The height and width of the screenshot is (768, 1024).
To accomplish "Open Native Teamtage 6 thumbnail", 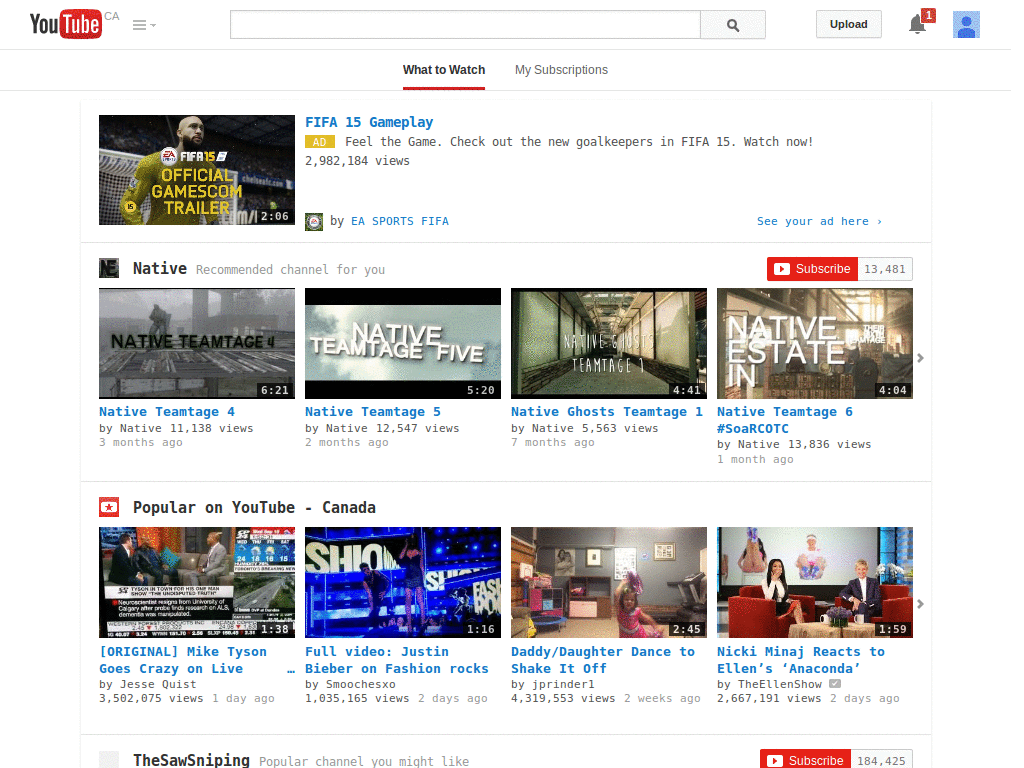I will pos(814,344).
